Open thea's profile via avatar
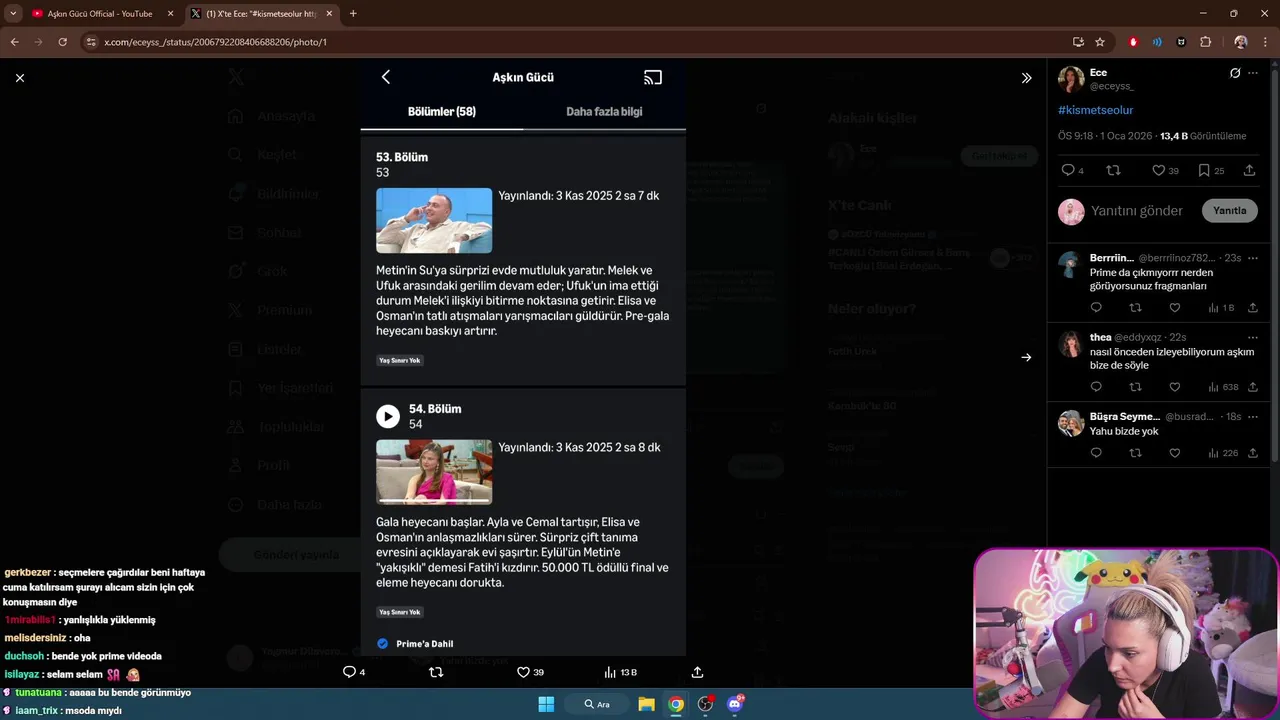This screenshot has width=1280, height=720. pos(1071,344)
